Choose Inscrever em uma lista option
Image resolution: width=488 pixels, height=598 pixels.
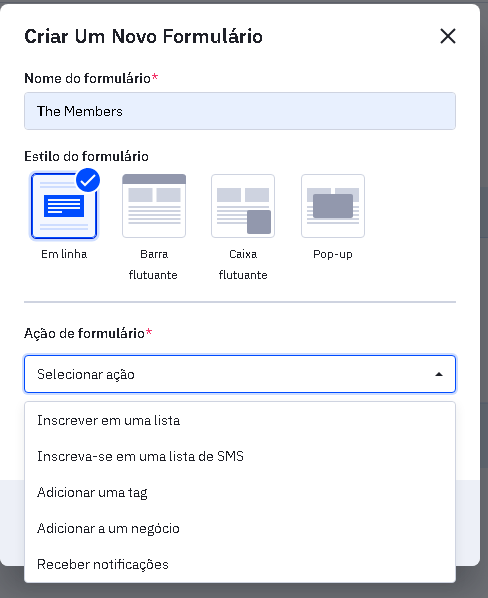click(x=240, y=420)
